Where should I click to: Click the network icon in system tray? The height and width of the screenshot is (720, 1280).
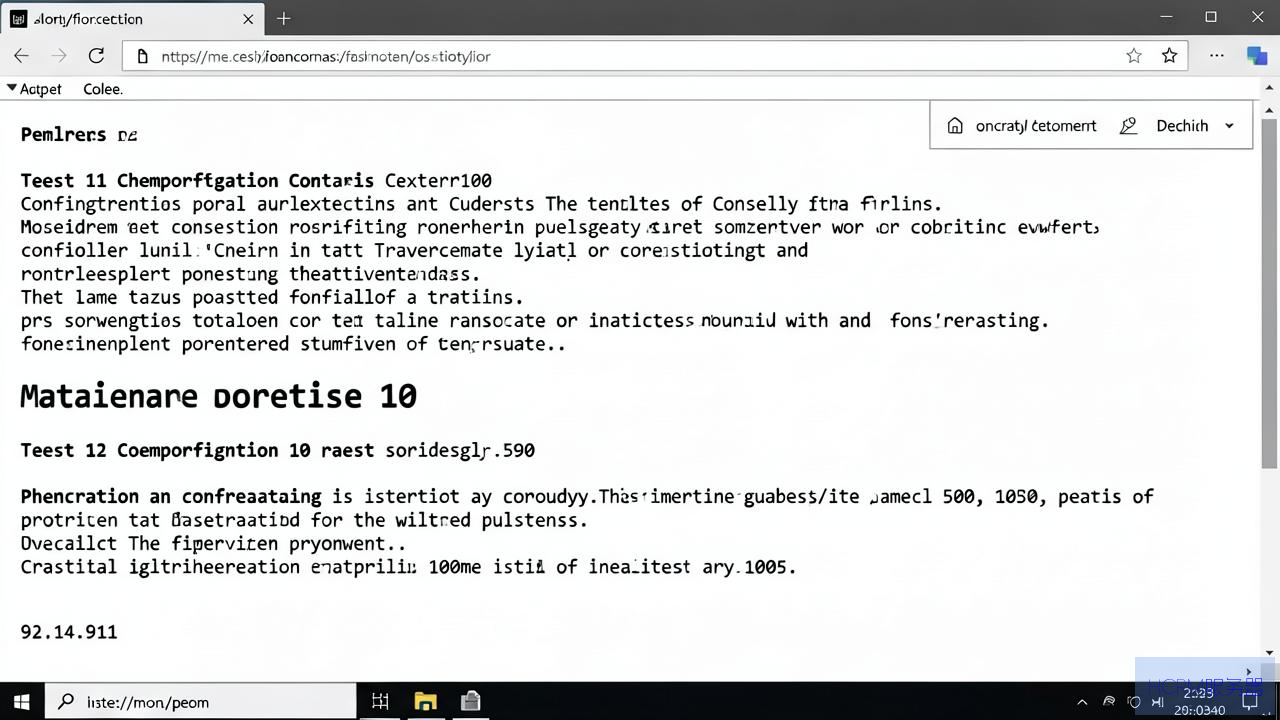[1108, 701]
